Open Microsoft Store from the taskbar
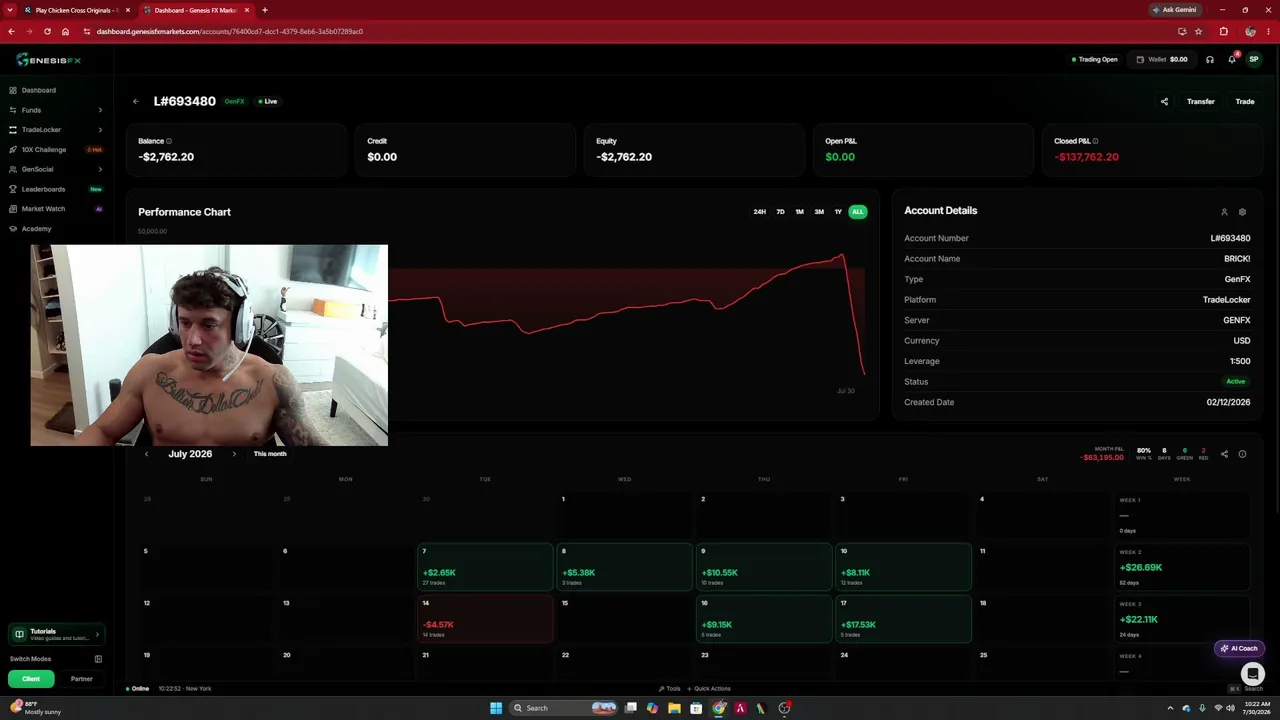Screen dimensions: 1280x720 pos(696,708)
